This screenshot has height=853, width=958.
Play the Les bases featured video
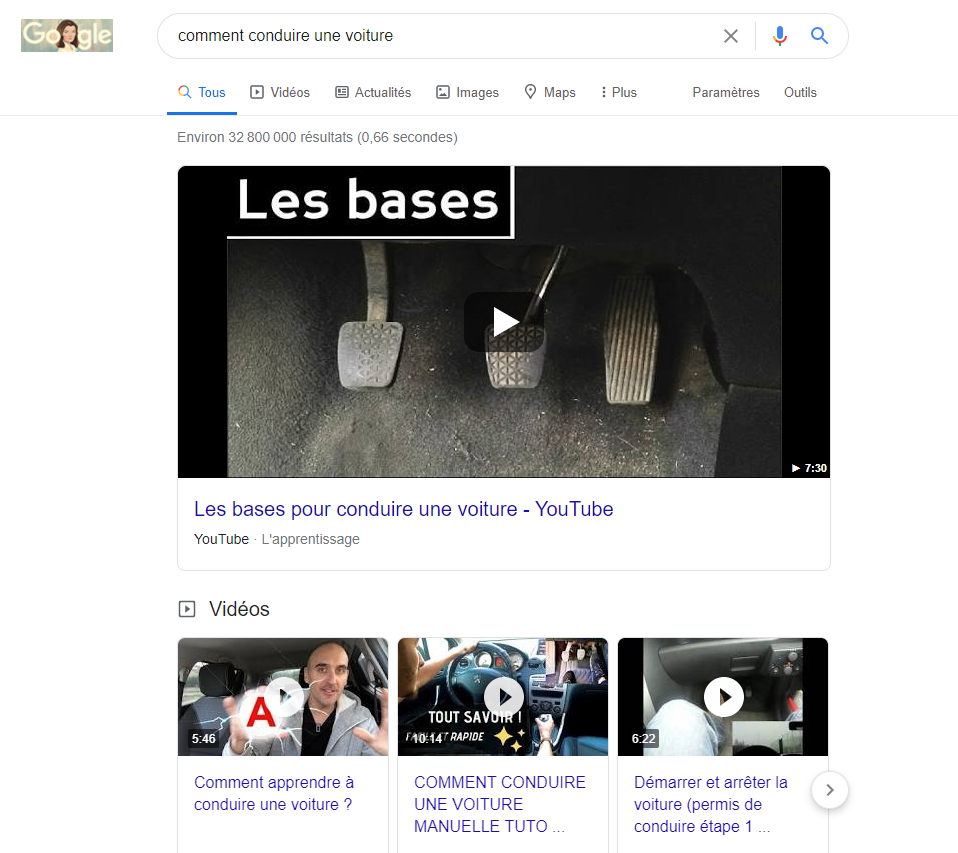pos(504,322)
